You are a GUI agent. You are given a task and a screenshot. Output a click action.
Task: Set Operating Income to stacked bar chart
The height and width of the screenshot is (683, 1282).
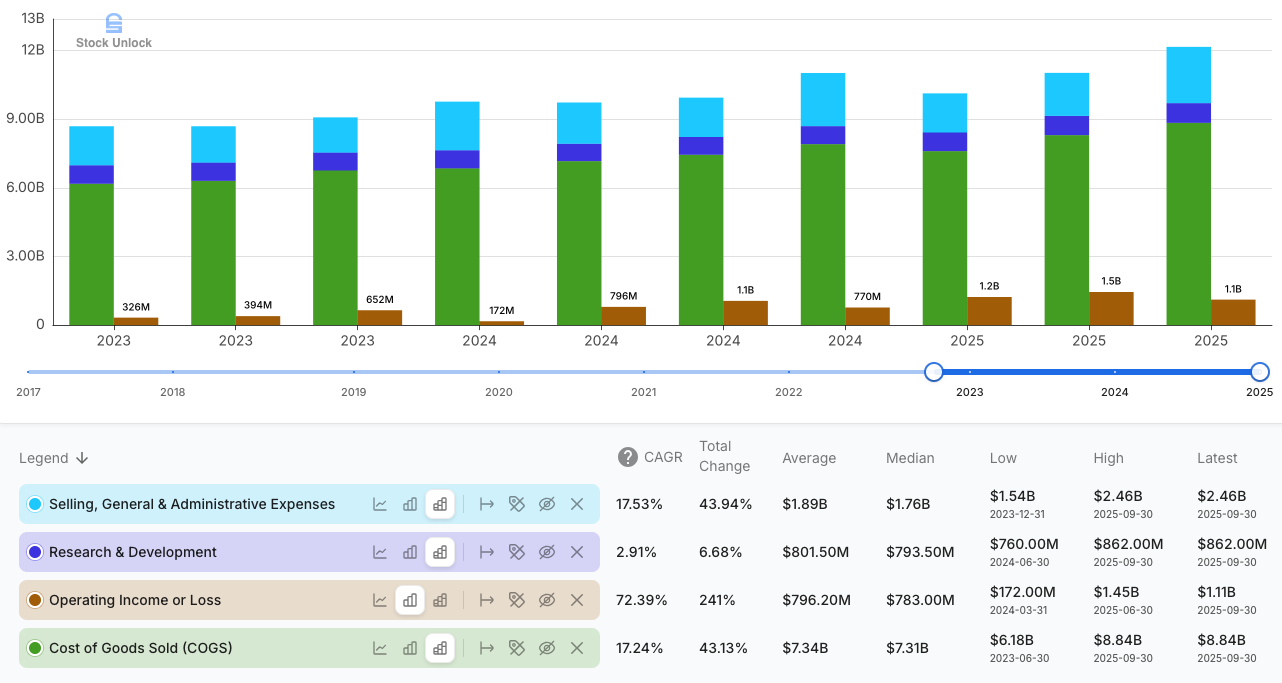(x=440, y=600)
